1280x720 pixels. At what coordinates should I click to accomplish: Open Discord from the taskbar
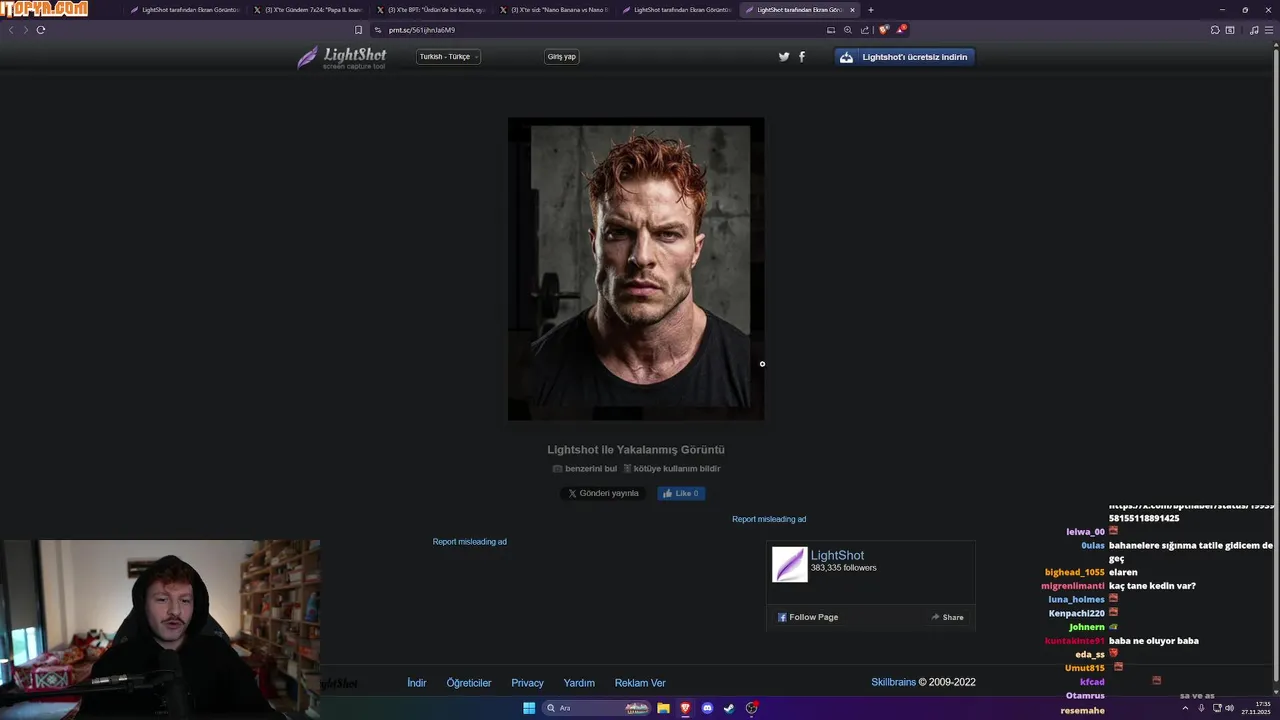707,708
